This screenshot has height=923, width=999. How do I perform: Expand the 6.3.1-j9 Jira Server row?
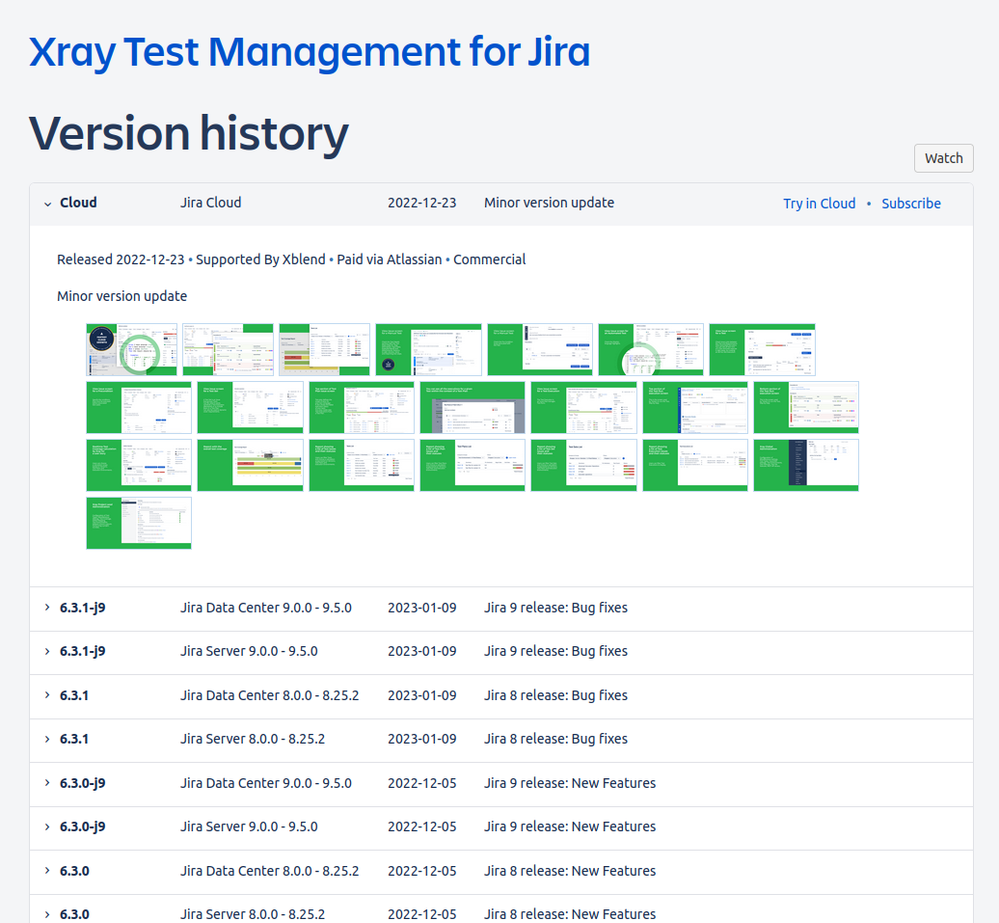click(x=47, y=651)
